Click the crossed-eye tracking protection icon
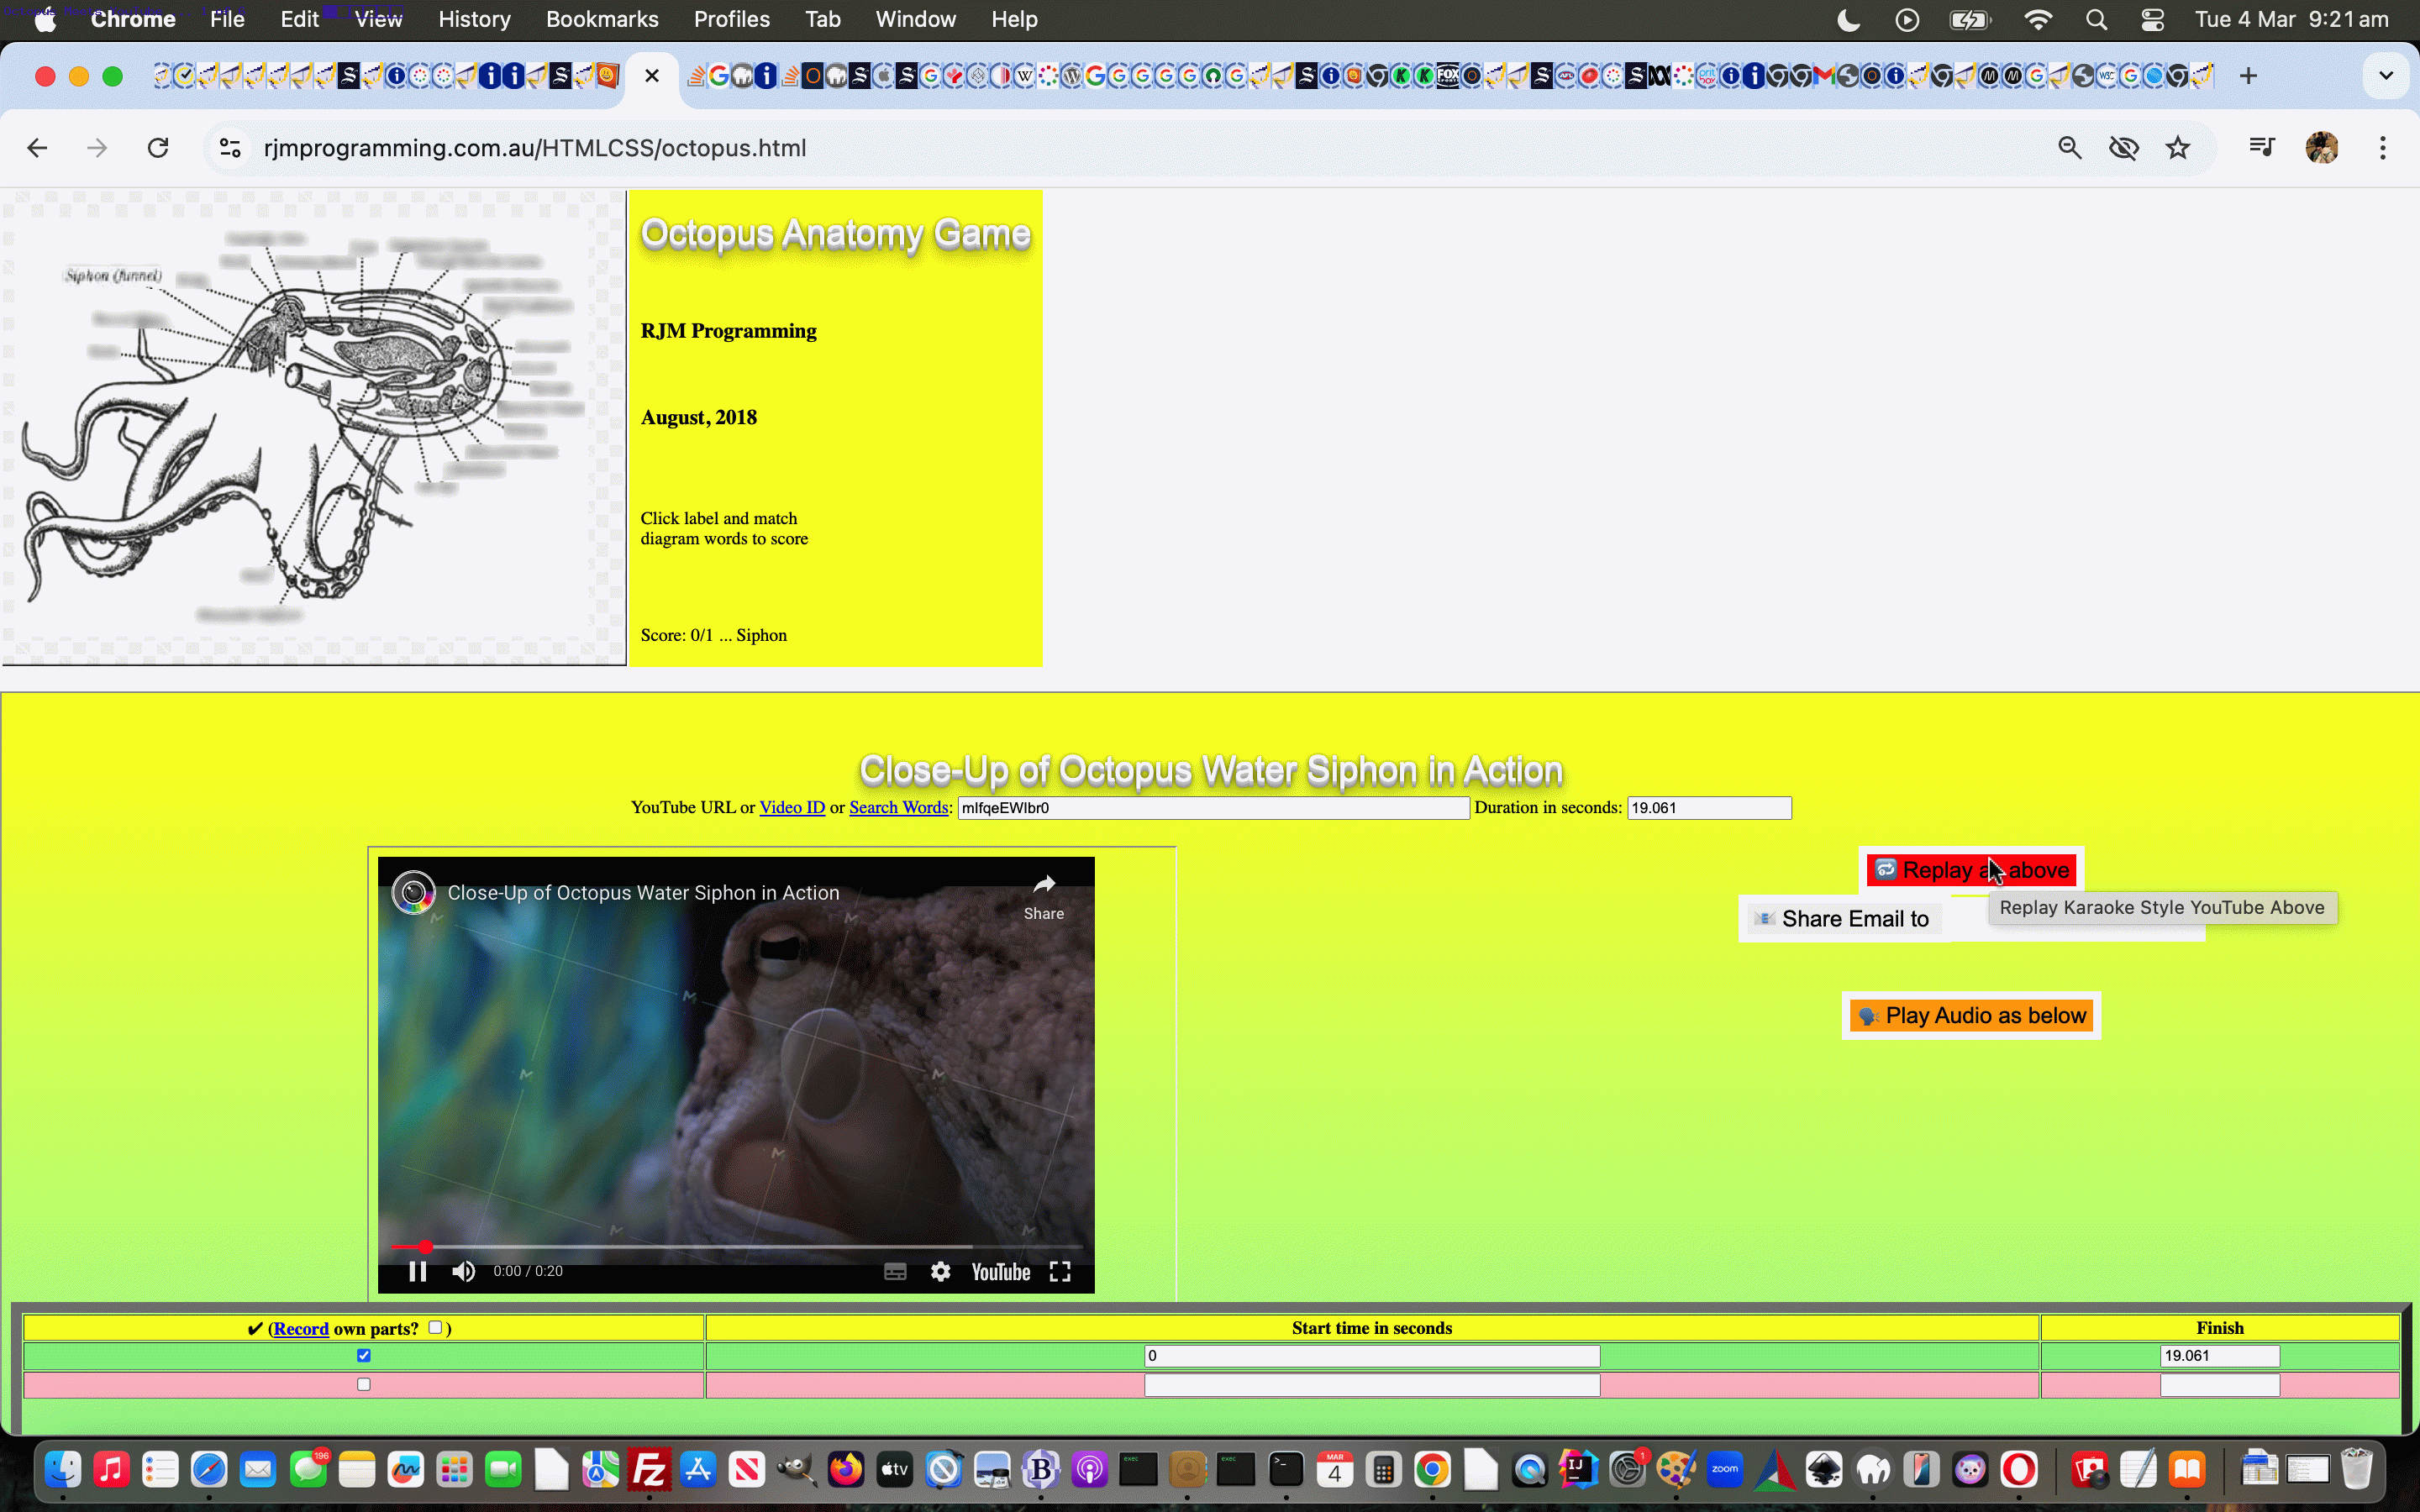Image resolution: width=2420 pixels, height=1512 pixels. click(2123, 148)
